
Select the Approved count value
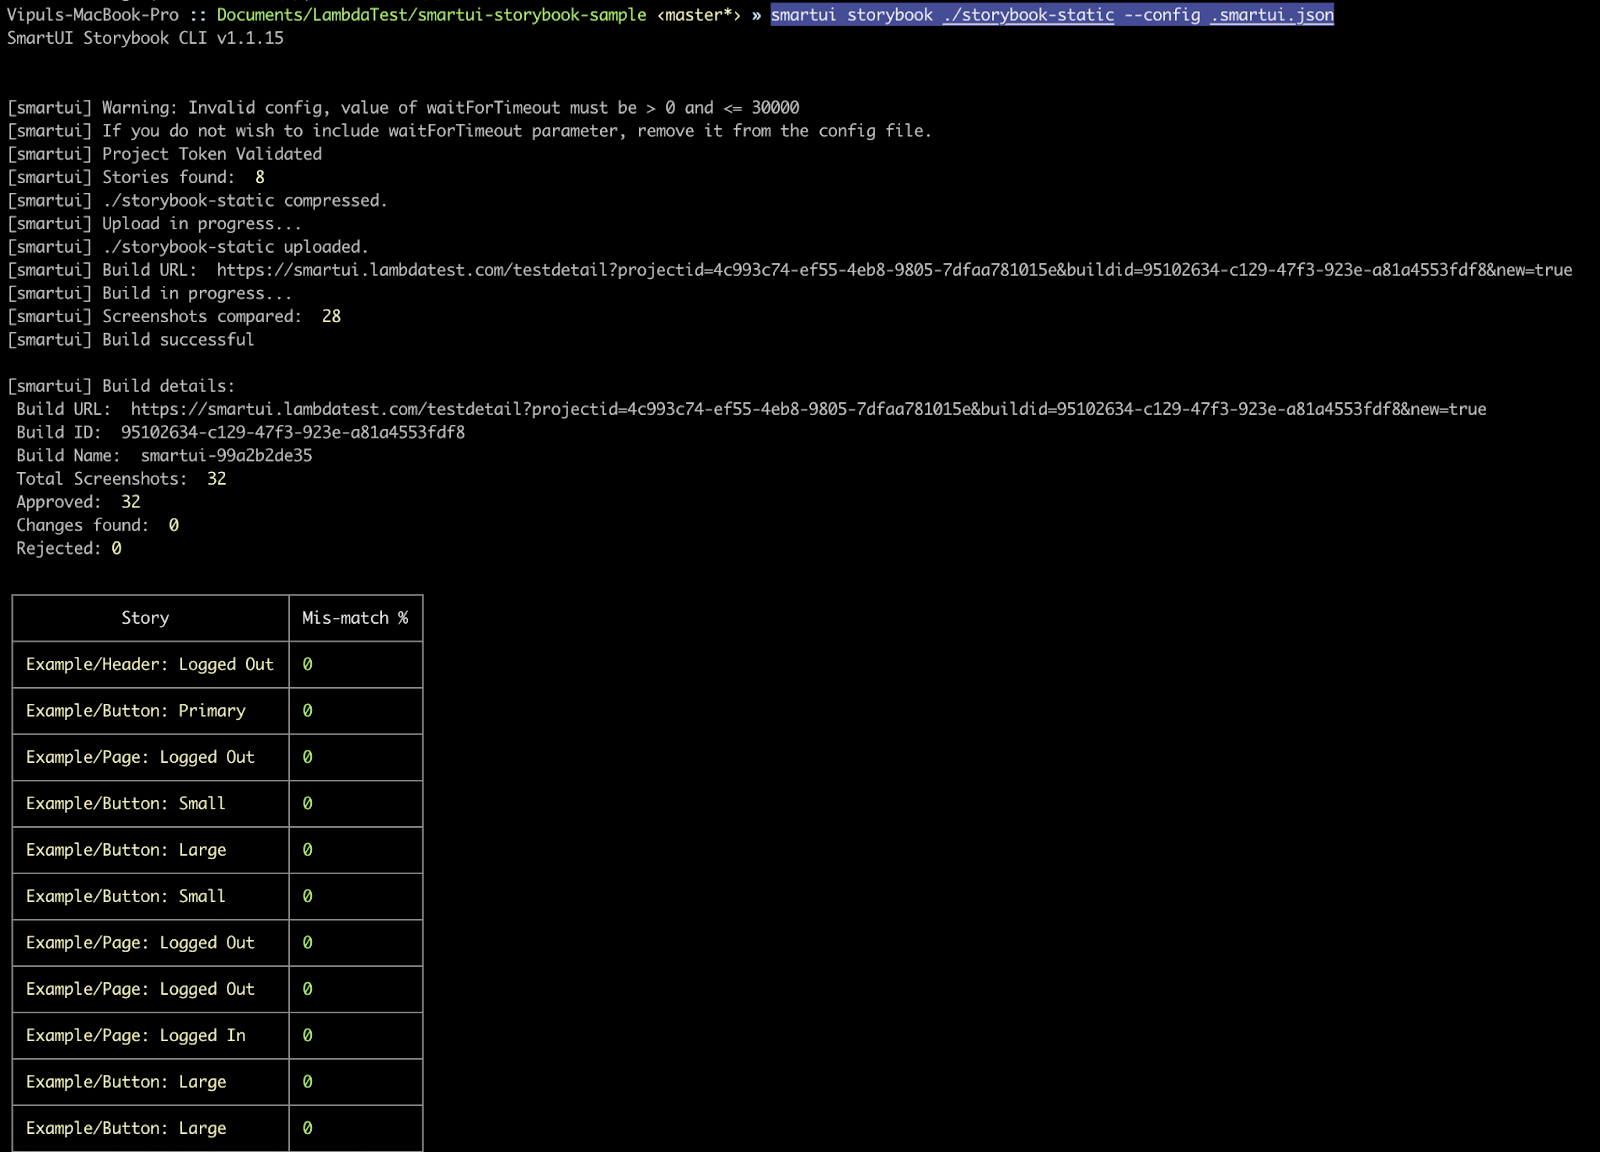coord(130,501)
